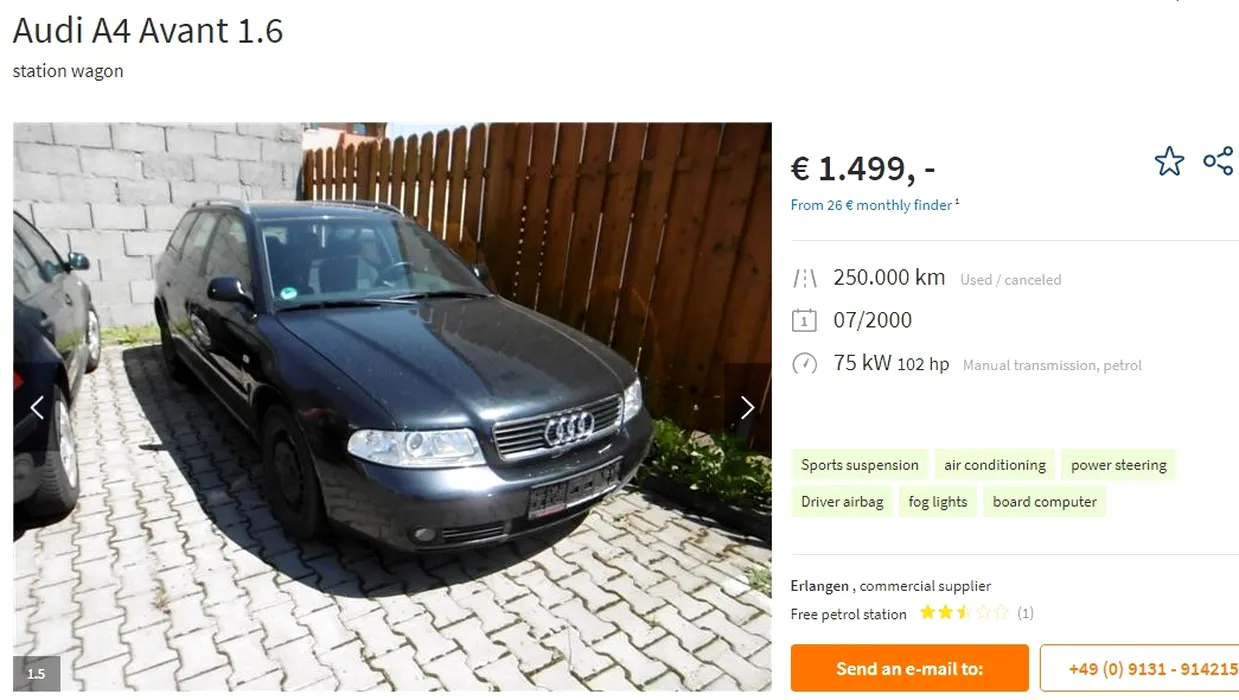Click the mileage road icon

tap(804, 278)
